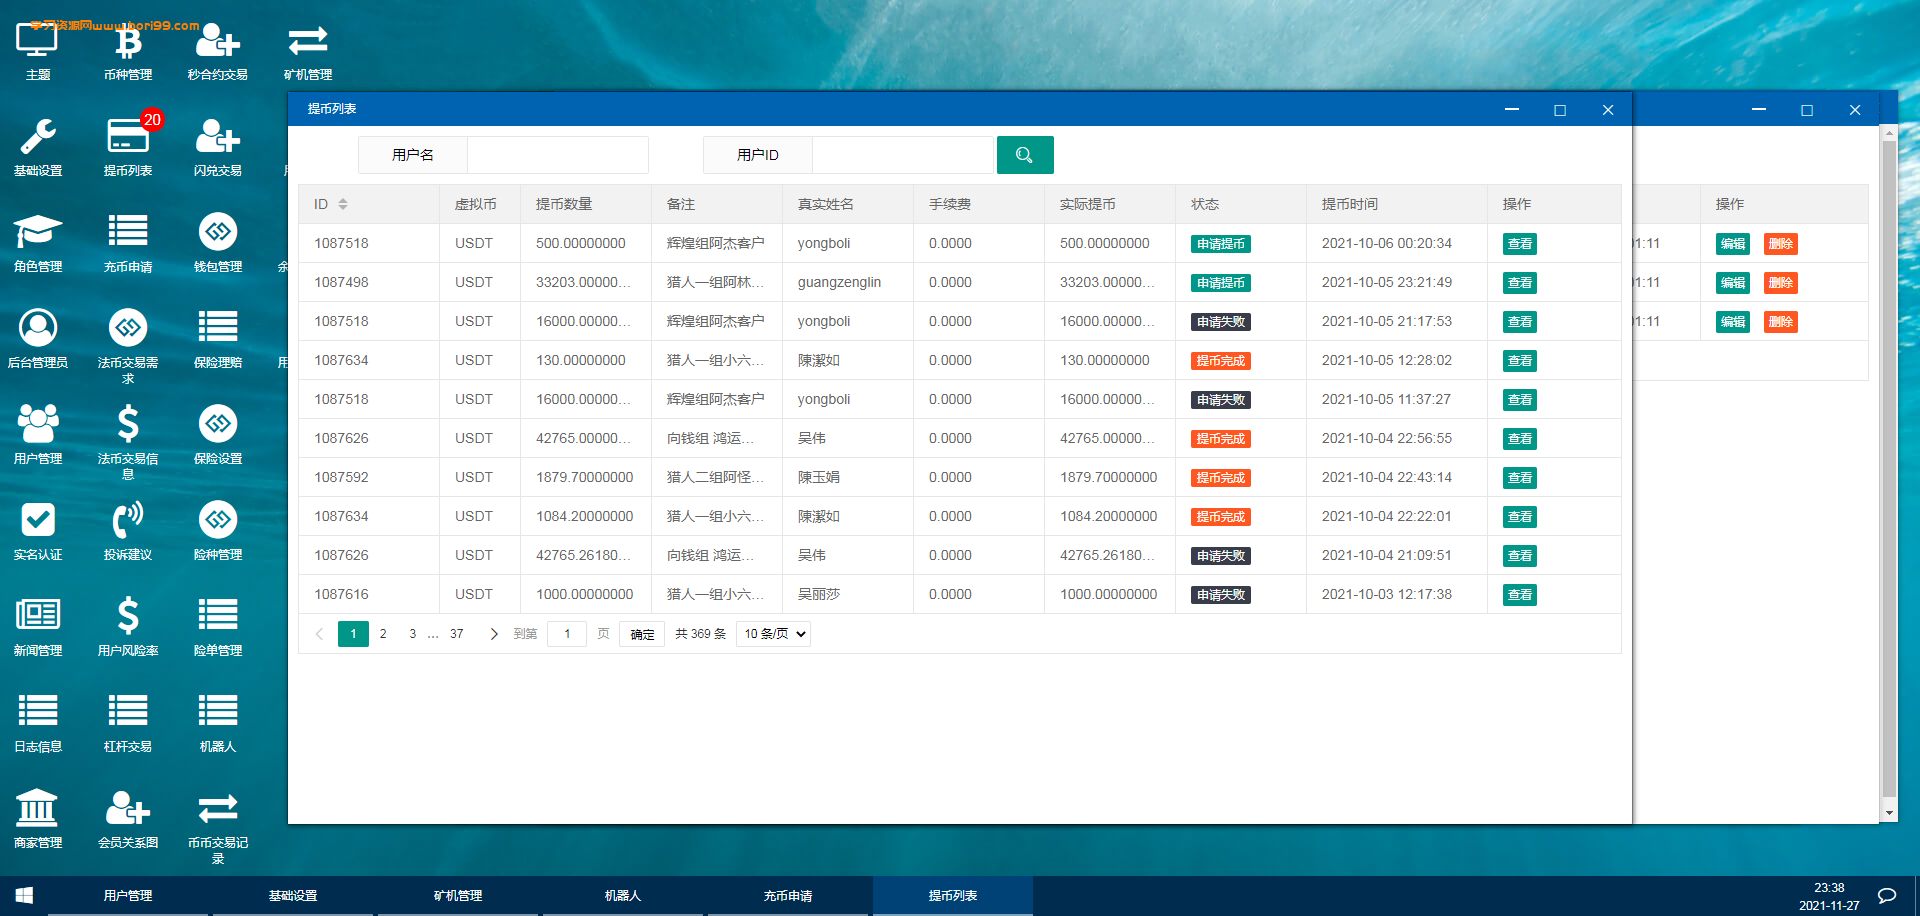Viewport: 1920px width, 916px height.
Task: Go to page 3 in pagination
Action: tap(413, 634)
